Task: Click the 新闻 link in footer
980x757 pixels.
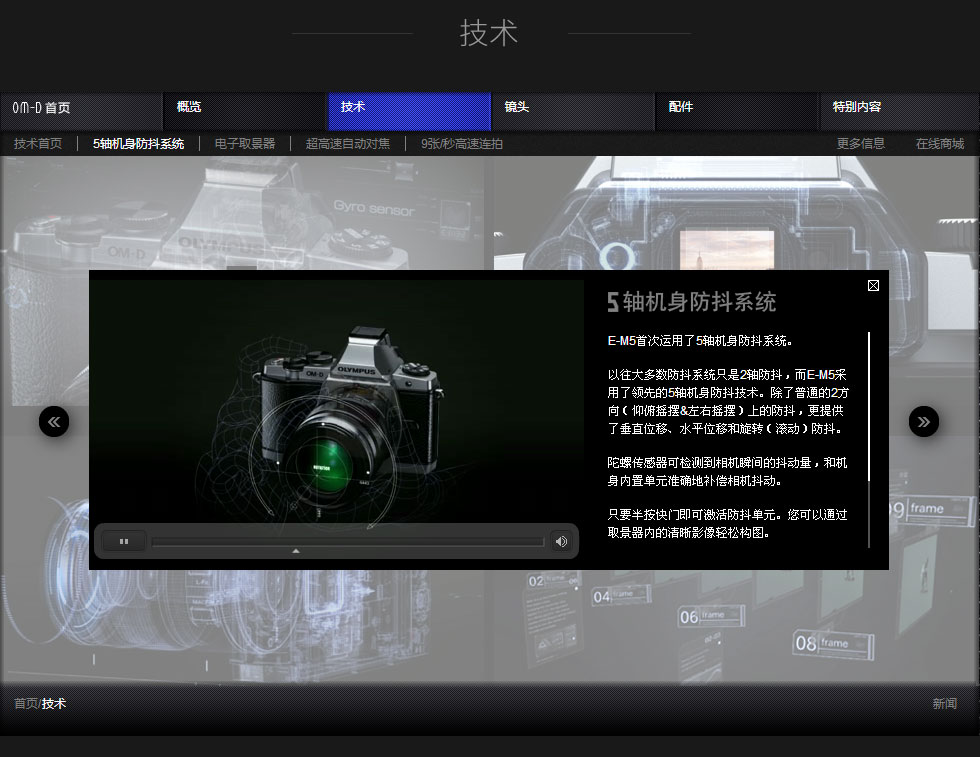Action: tap(944, 704)
